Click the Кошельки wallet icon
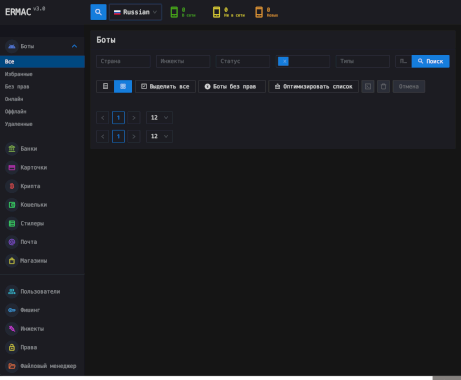 (12, 205)
